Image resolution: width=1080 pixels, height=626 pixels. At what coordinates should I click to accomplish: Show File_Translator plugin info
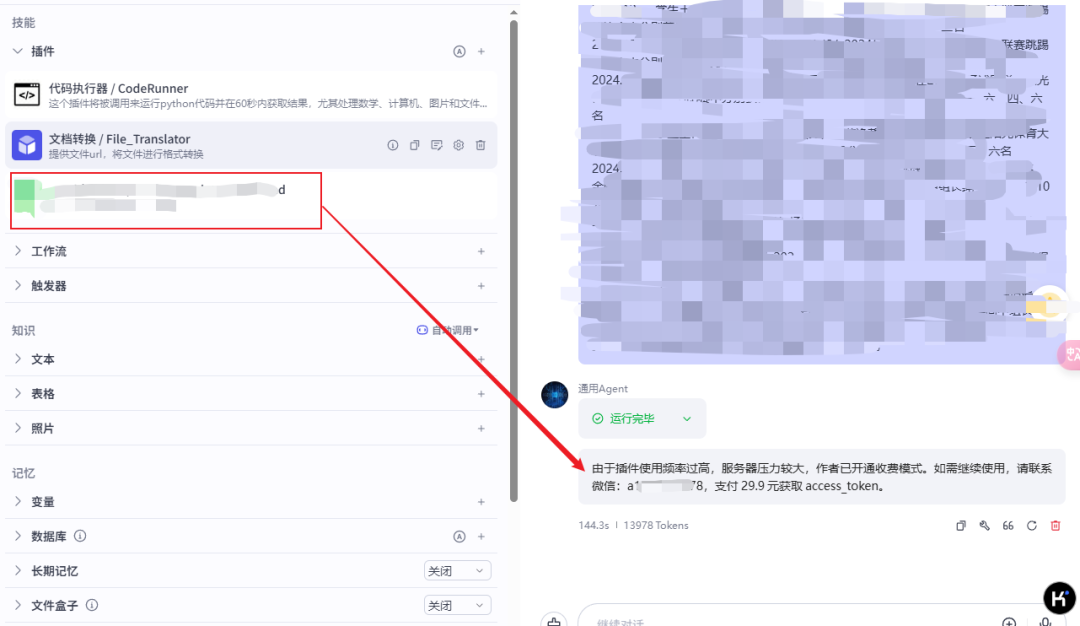[393, 145]
